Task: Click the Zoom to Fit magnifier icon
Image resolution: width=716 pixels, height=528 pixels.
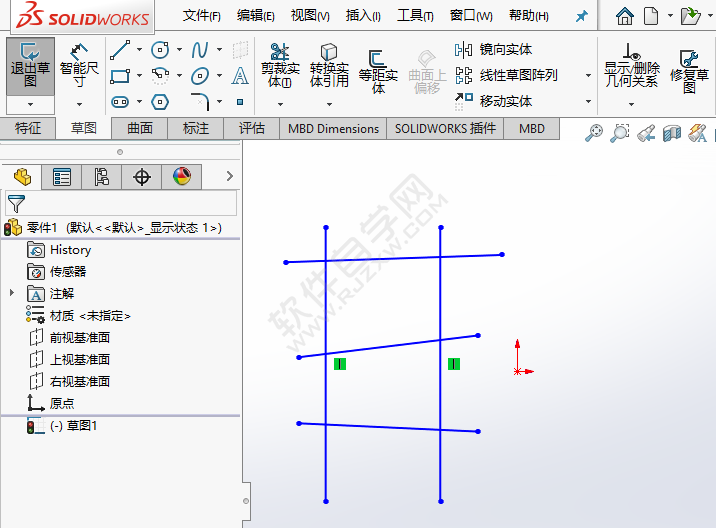Action: 594,133
